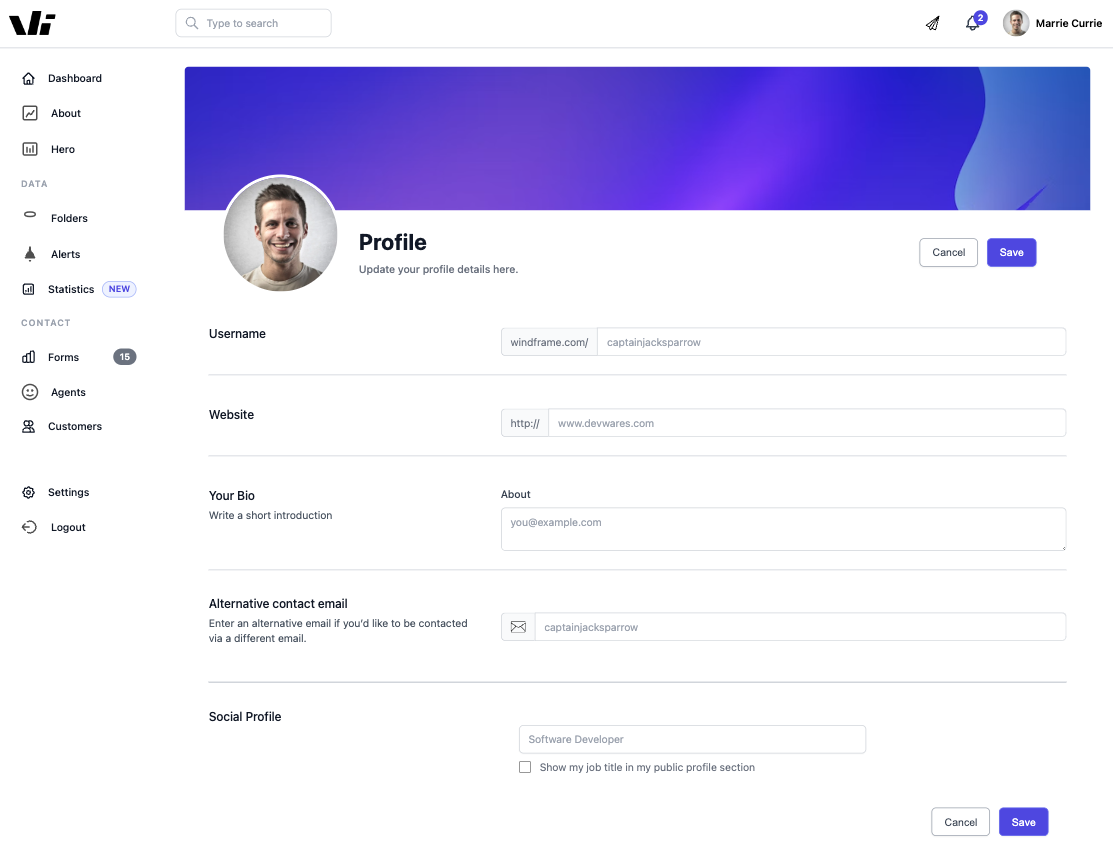Click the bottom Cancel button

pyautogui.click(x=960, y=822)
